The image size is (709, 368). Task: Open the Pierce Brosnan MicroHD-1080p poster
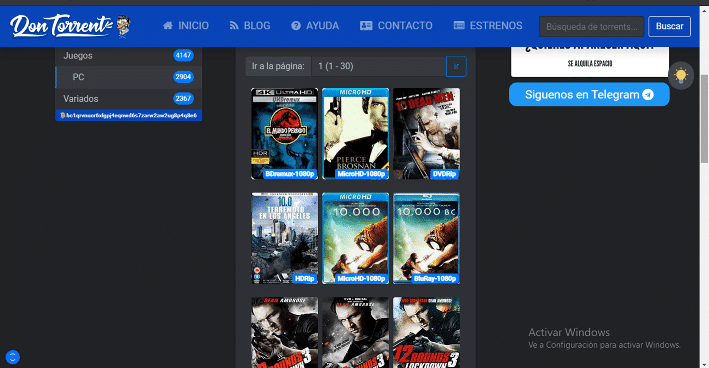[355, 134]
